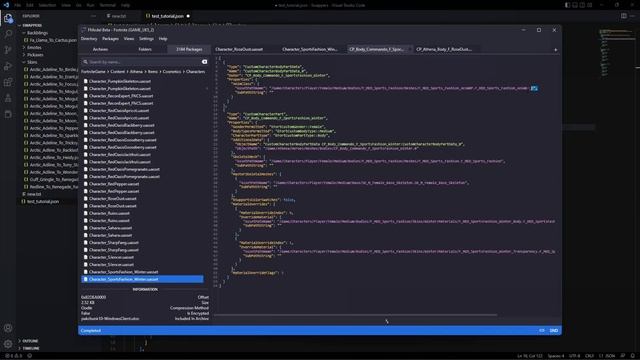Open Source Control in VS Code activity bar
The width and height of the screenshot is (640, 360).
[8, 50]
